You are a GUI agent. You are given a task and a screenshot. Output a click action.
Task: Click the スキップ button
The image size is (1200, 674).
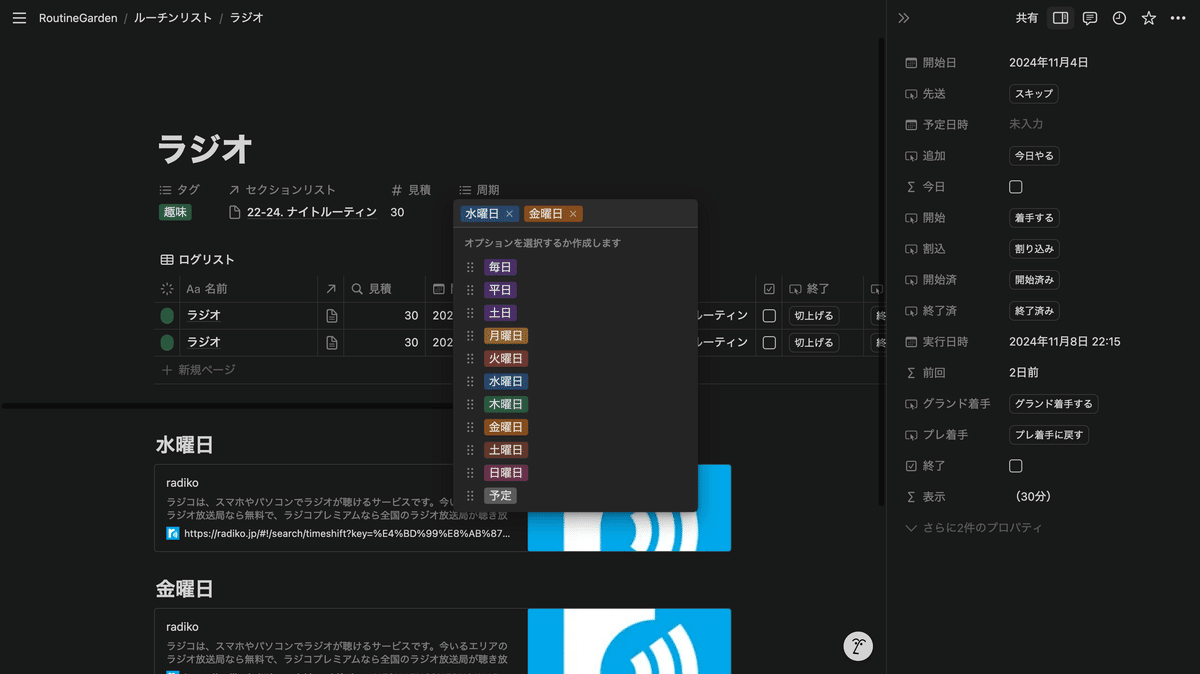pyautogui.click(x=1034, y=94)
